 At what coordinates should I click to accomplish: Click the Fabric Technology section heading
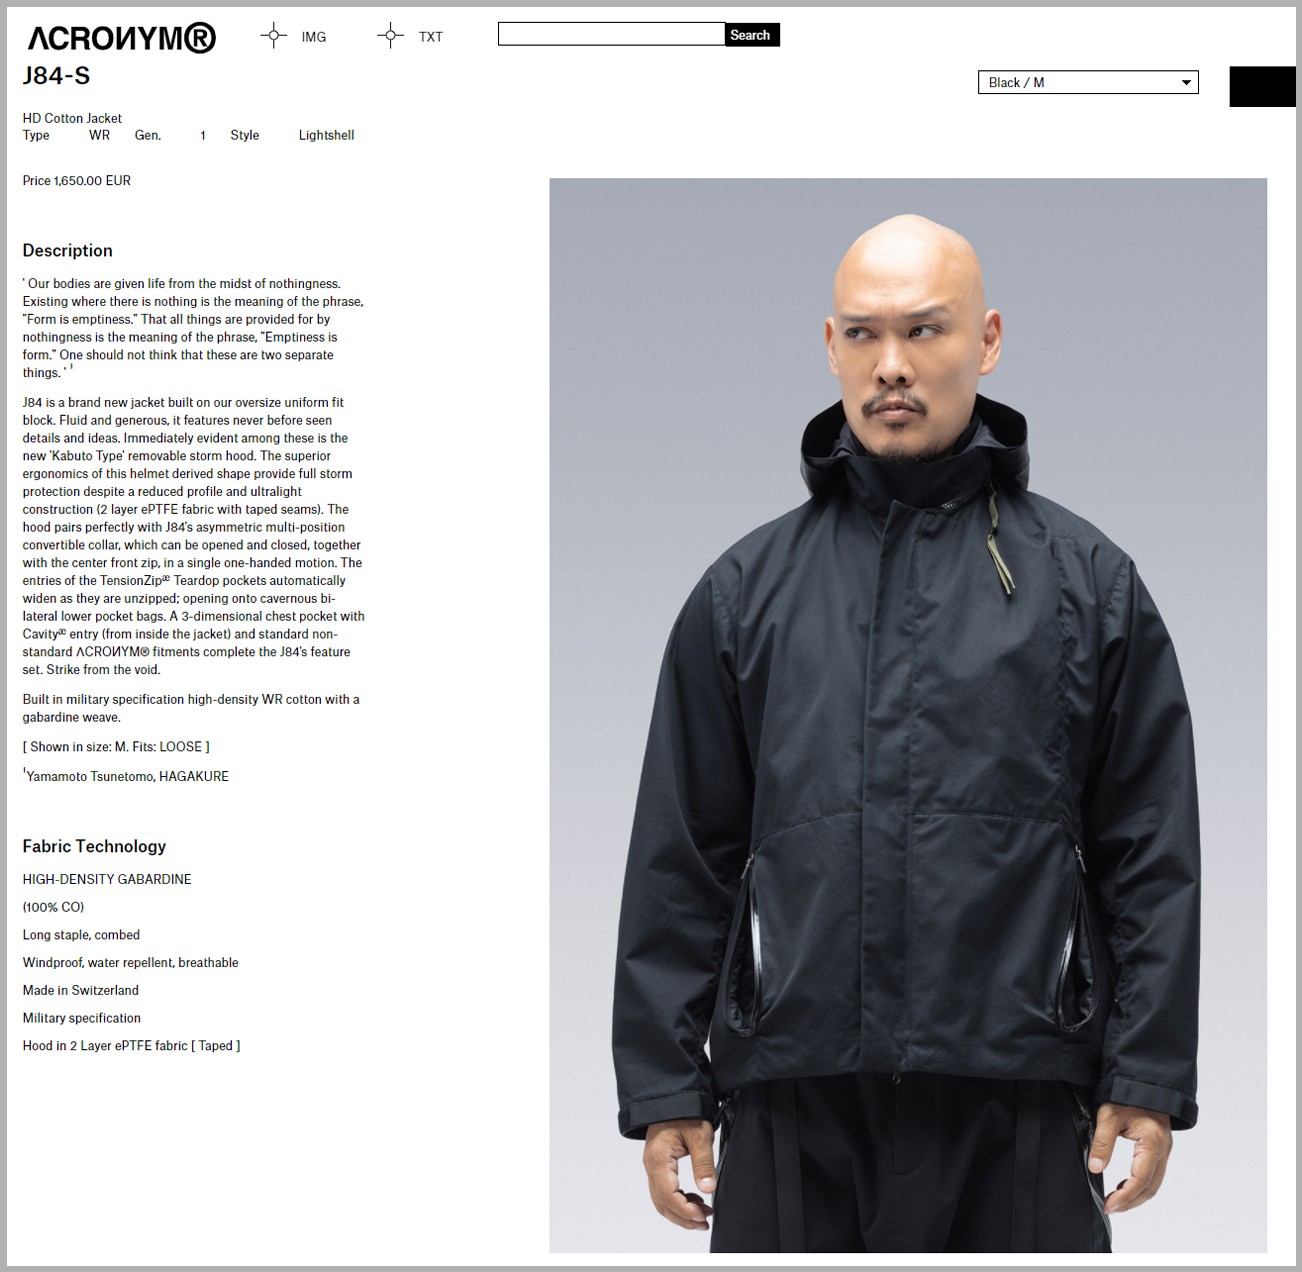[x=94, y=846]
